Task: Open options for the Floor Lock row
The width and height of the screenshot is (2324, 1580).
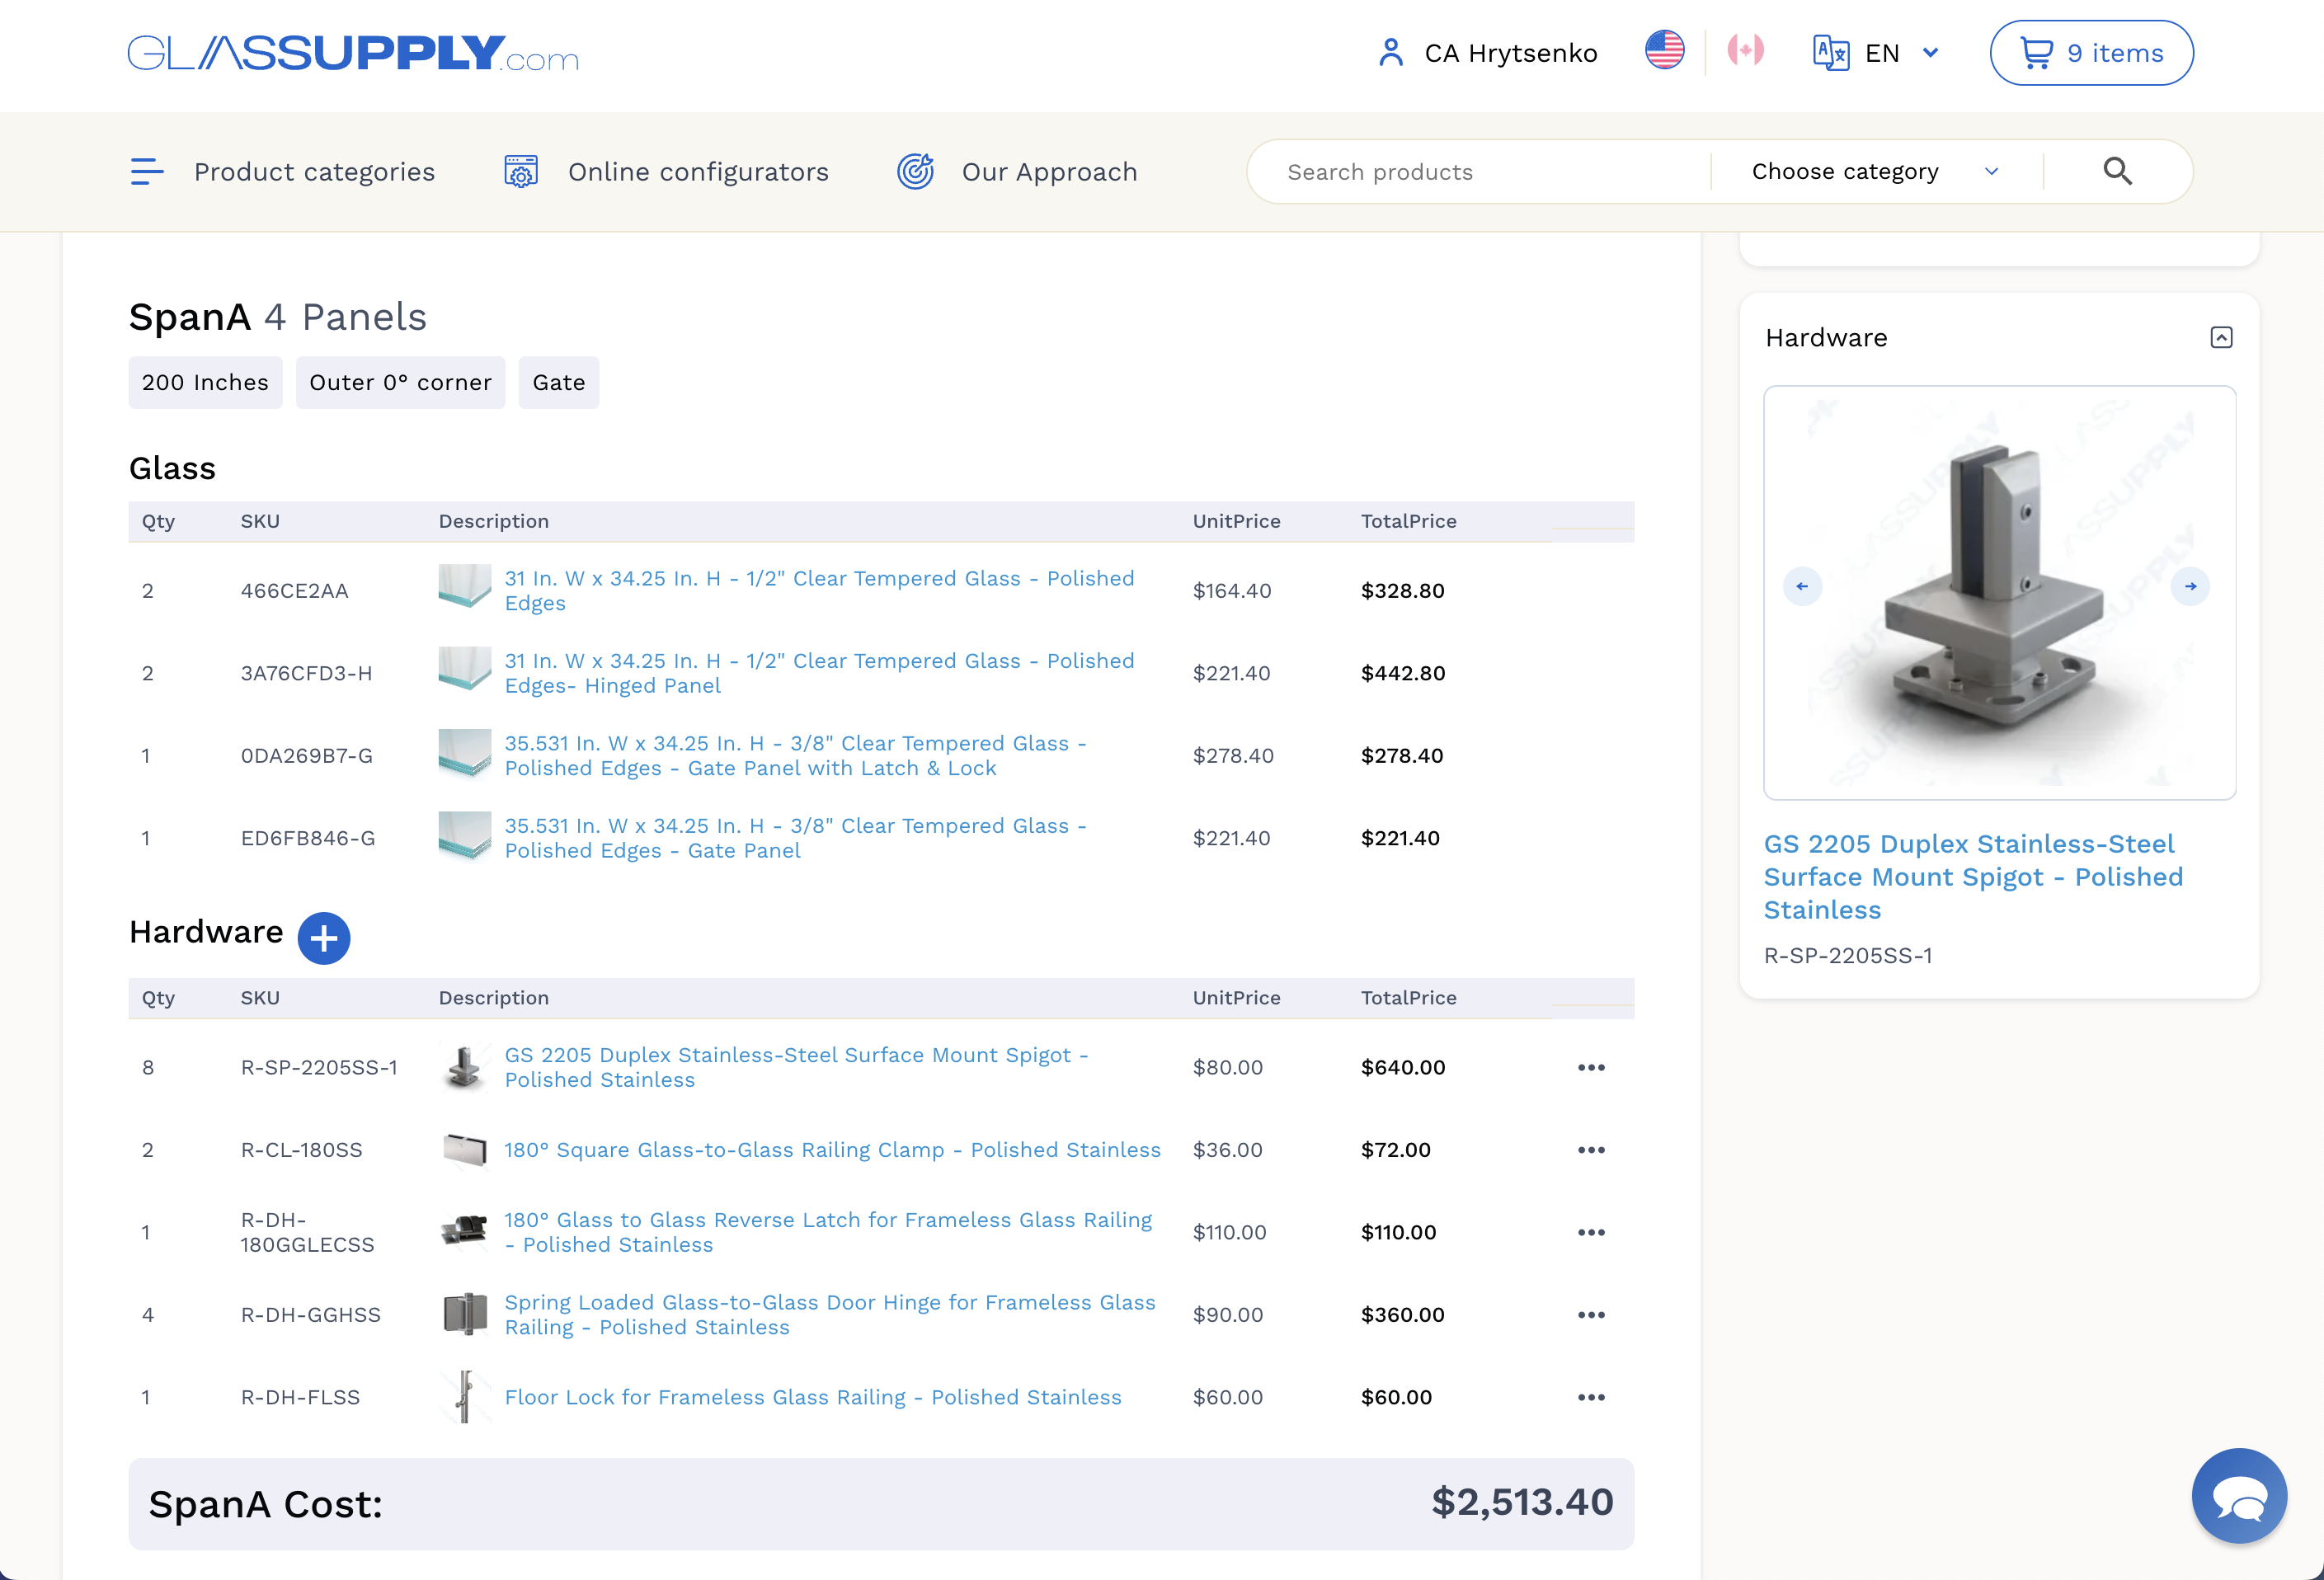Action: [x=1591, y=1397]
